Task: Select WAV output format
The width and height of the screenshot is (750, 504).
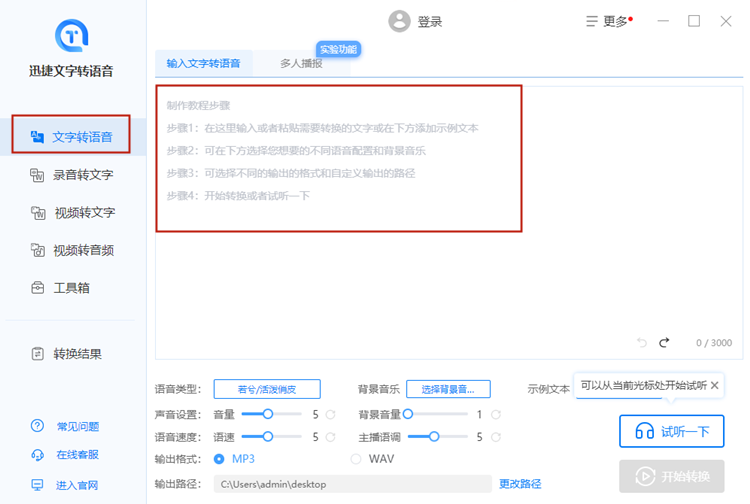Action: point(373,459)
